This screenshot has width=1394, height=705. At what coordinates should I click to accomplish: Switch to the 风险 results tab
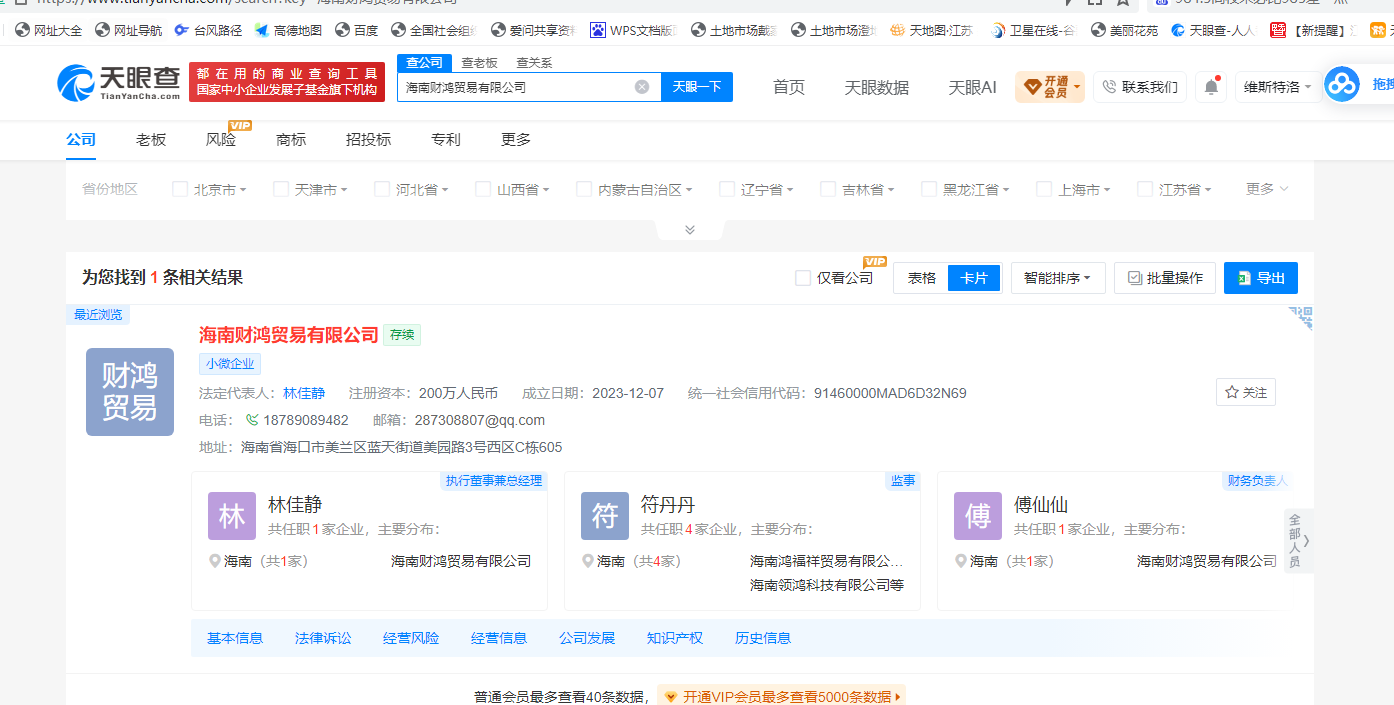pyautogui.click(x=221, y=140)
